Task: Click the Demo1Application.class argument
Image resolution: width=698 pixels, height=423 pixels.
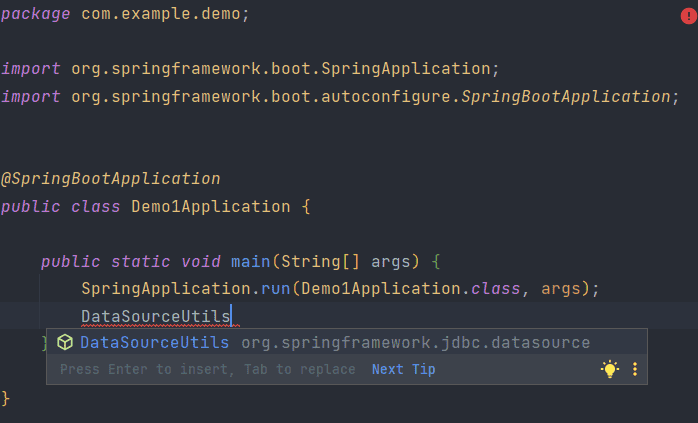Action: point(410,289)
